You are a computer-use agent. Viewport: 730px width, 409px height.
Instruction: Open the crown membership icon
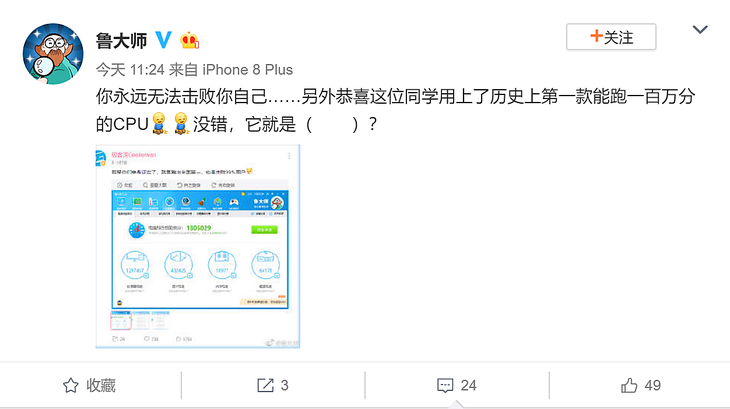190,40
